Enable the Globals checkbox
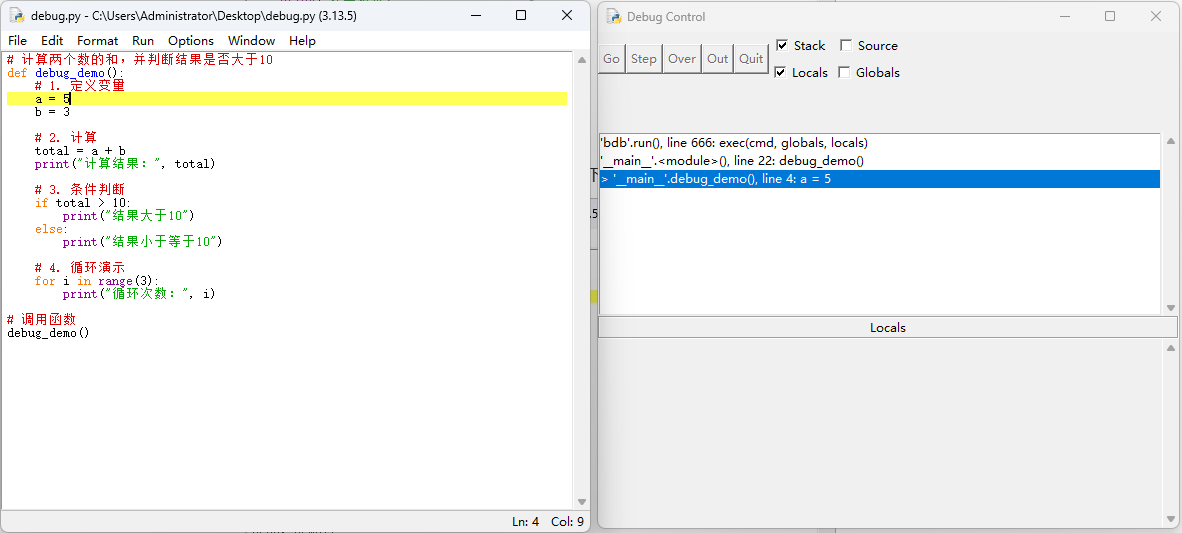 [844, 73]
